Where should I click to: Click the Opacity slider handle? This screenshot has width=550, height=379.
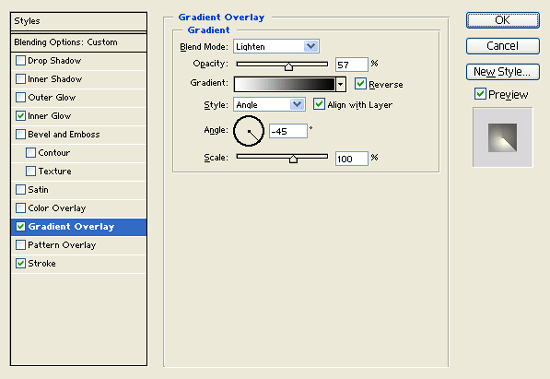point(289,66)
